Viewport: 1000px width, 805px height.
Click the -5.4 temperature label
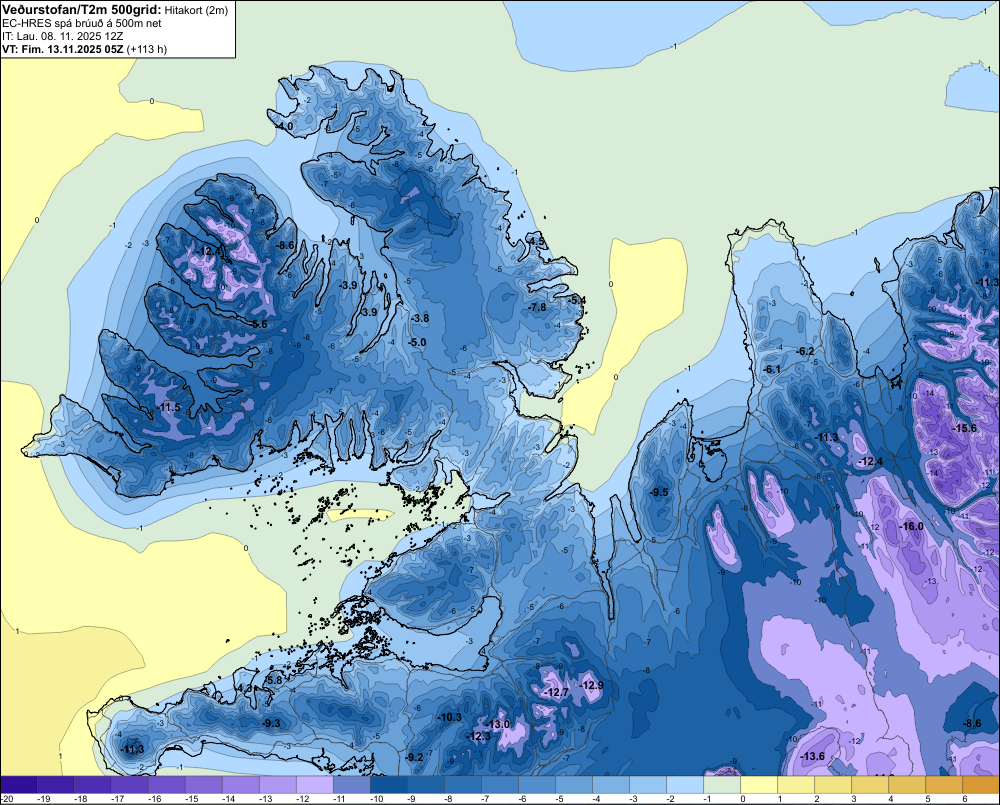coord(577,300)
